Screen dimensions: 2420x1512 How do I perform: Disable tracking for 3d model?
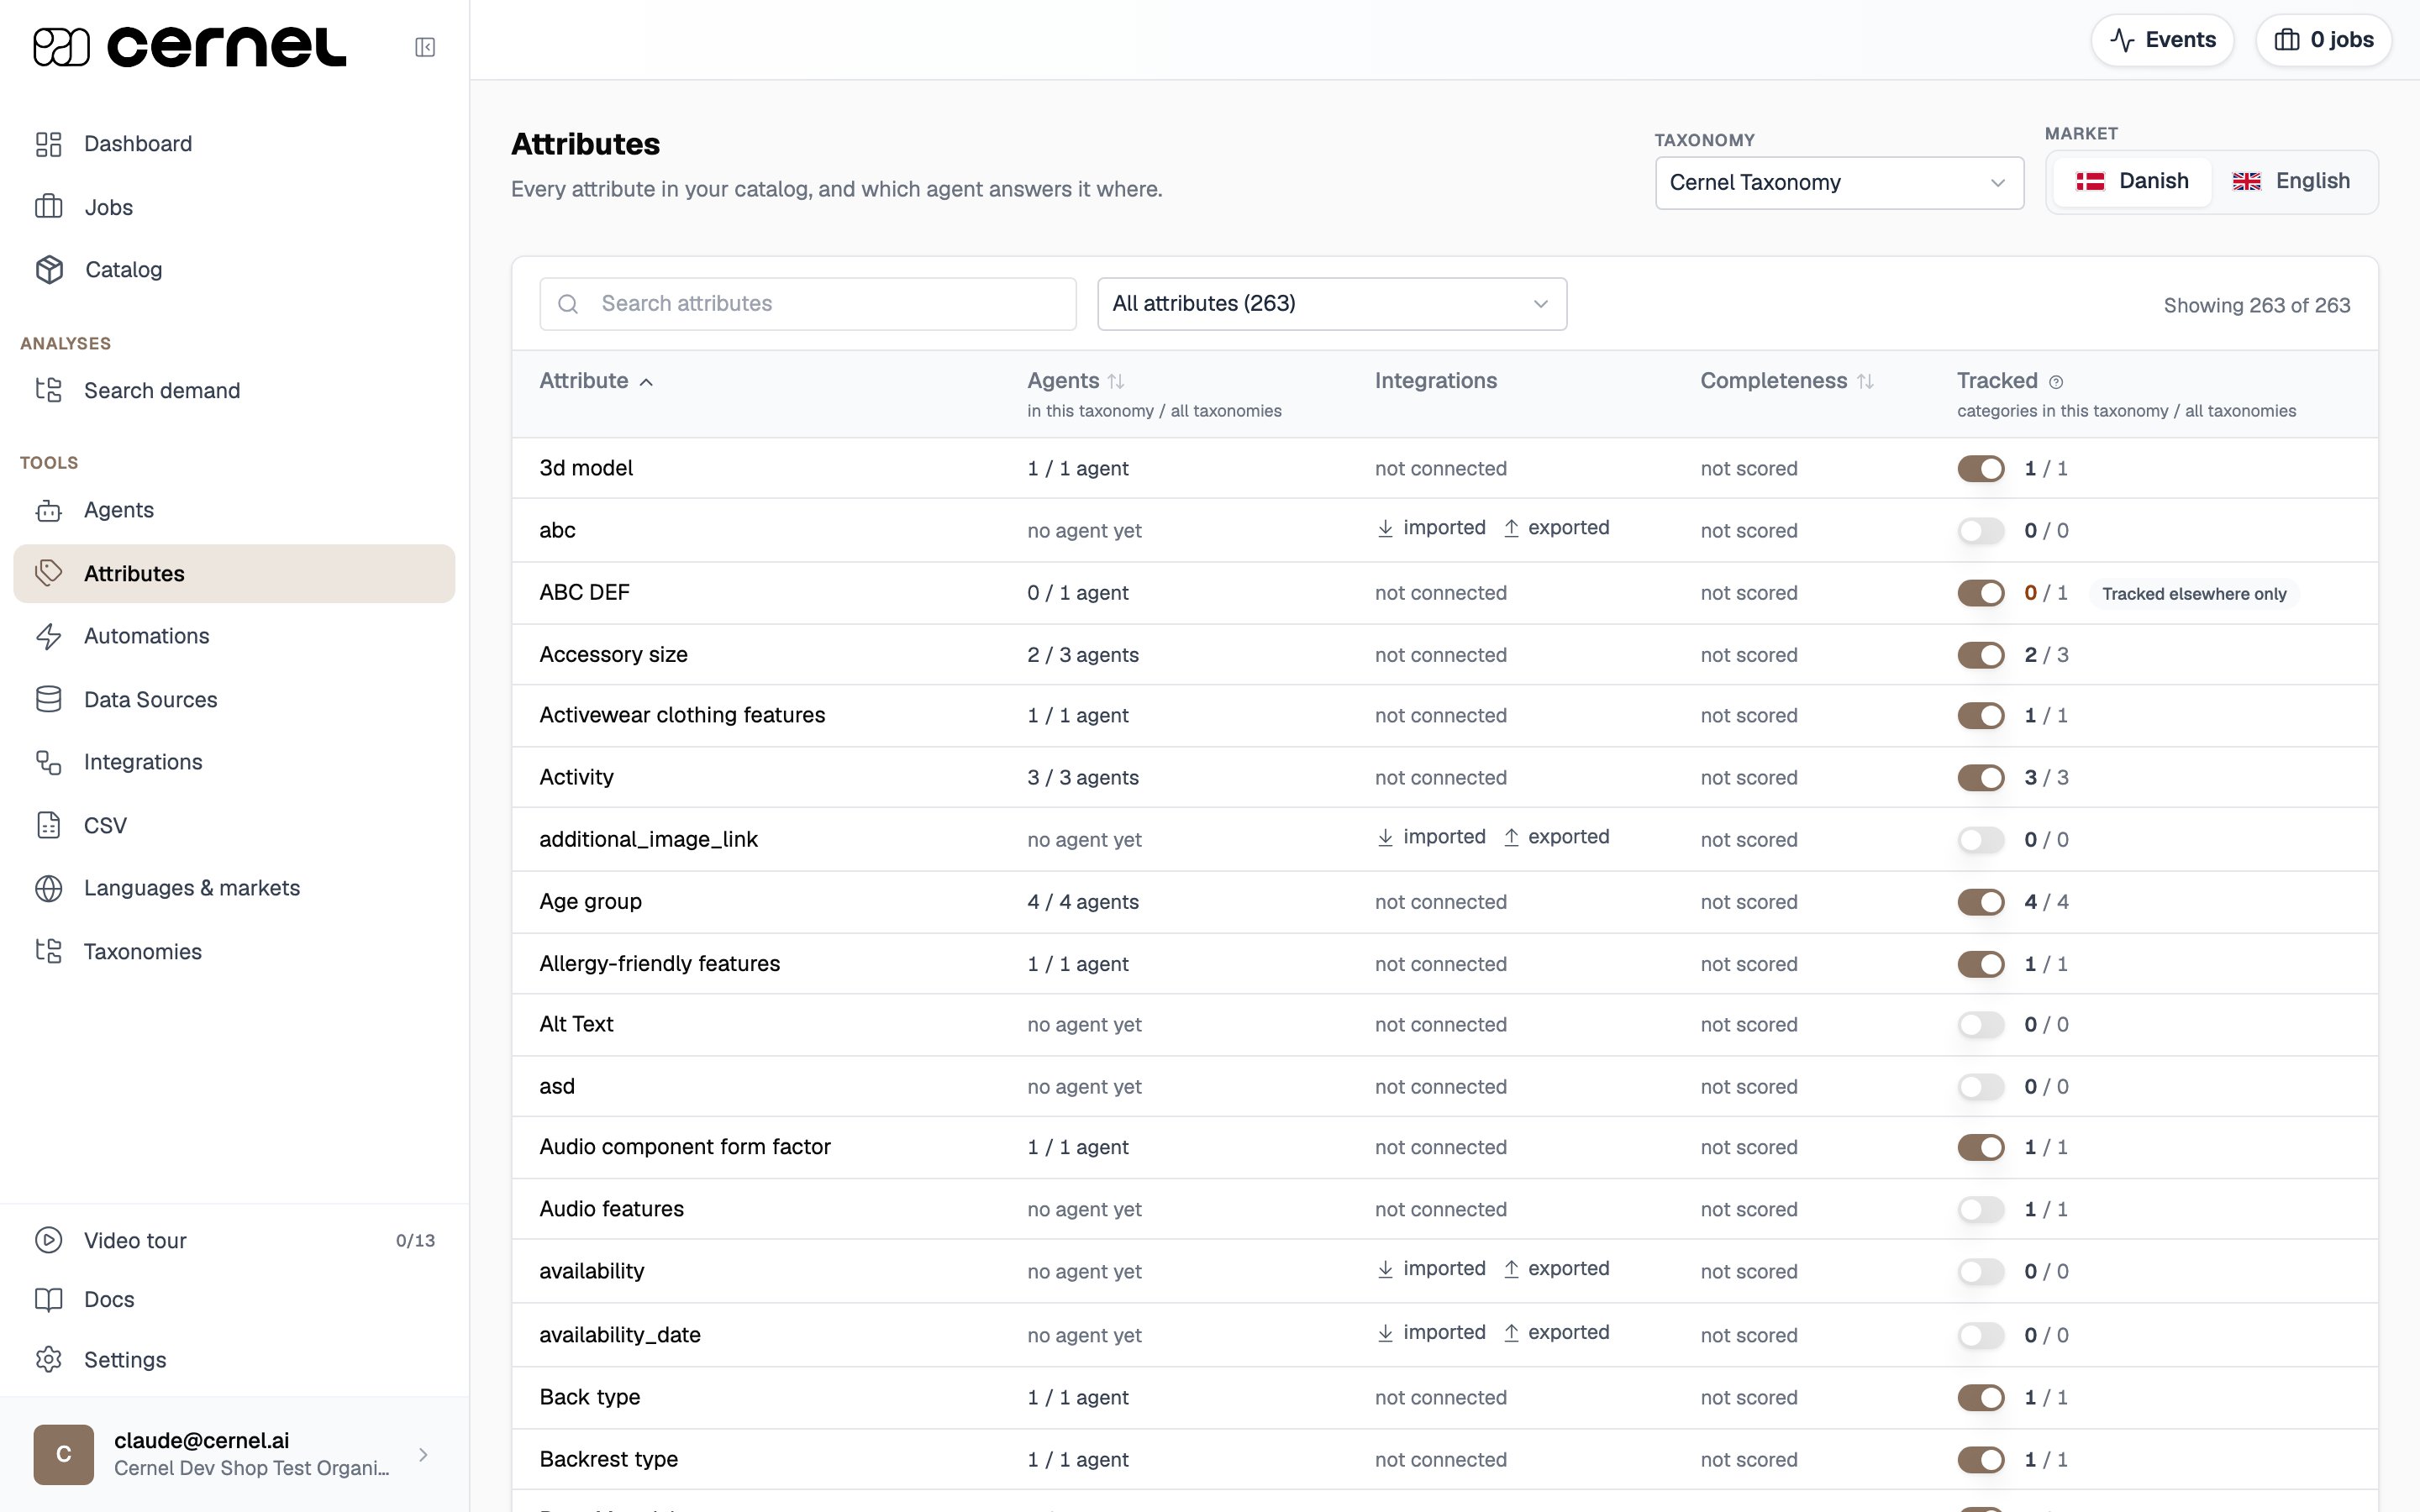[x=1980, y=468]
